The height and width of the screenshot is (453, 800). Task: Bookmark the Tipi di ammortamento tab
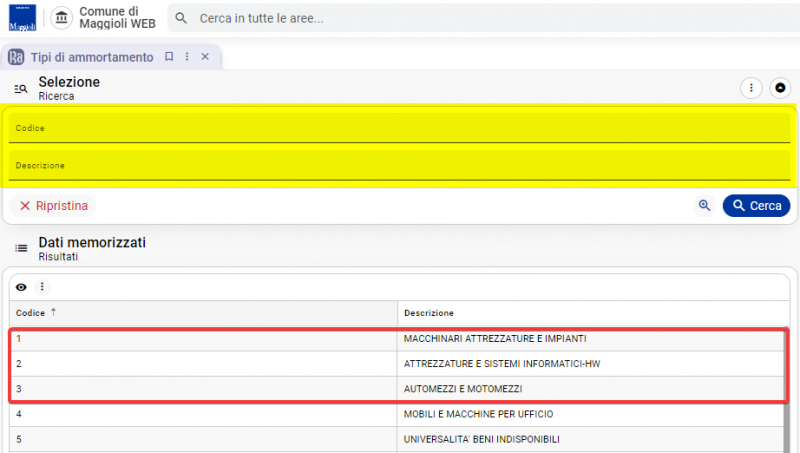tap(169, 57)
